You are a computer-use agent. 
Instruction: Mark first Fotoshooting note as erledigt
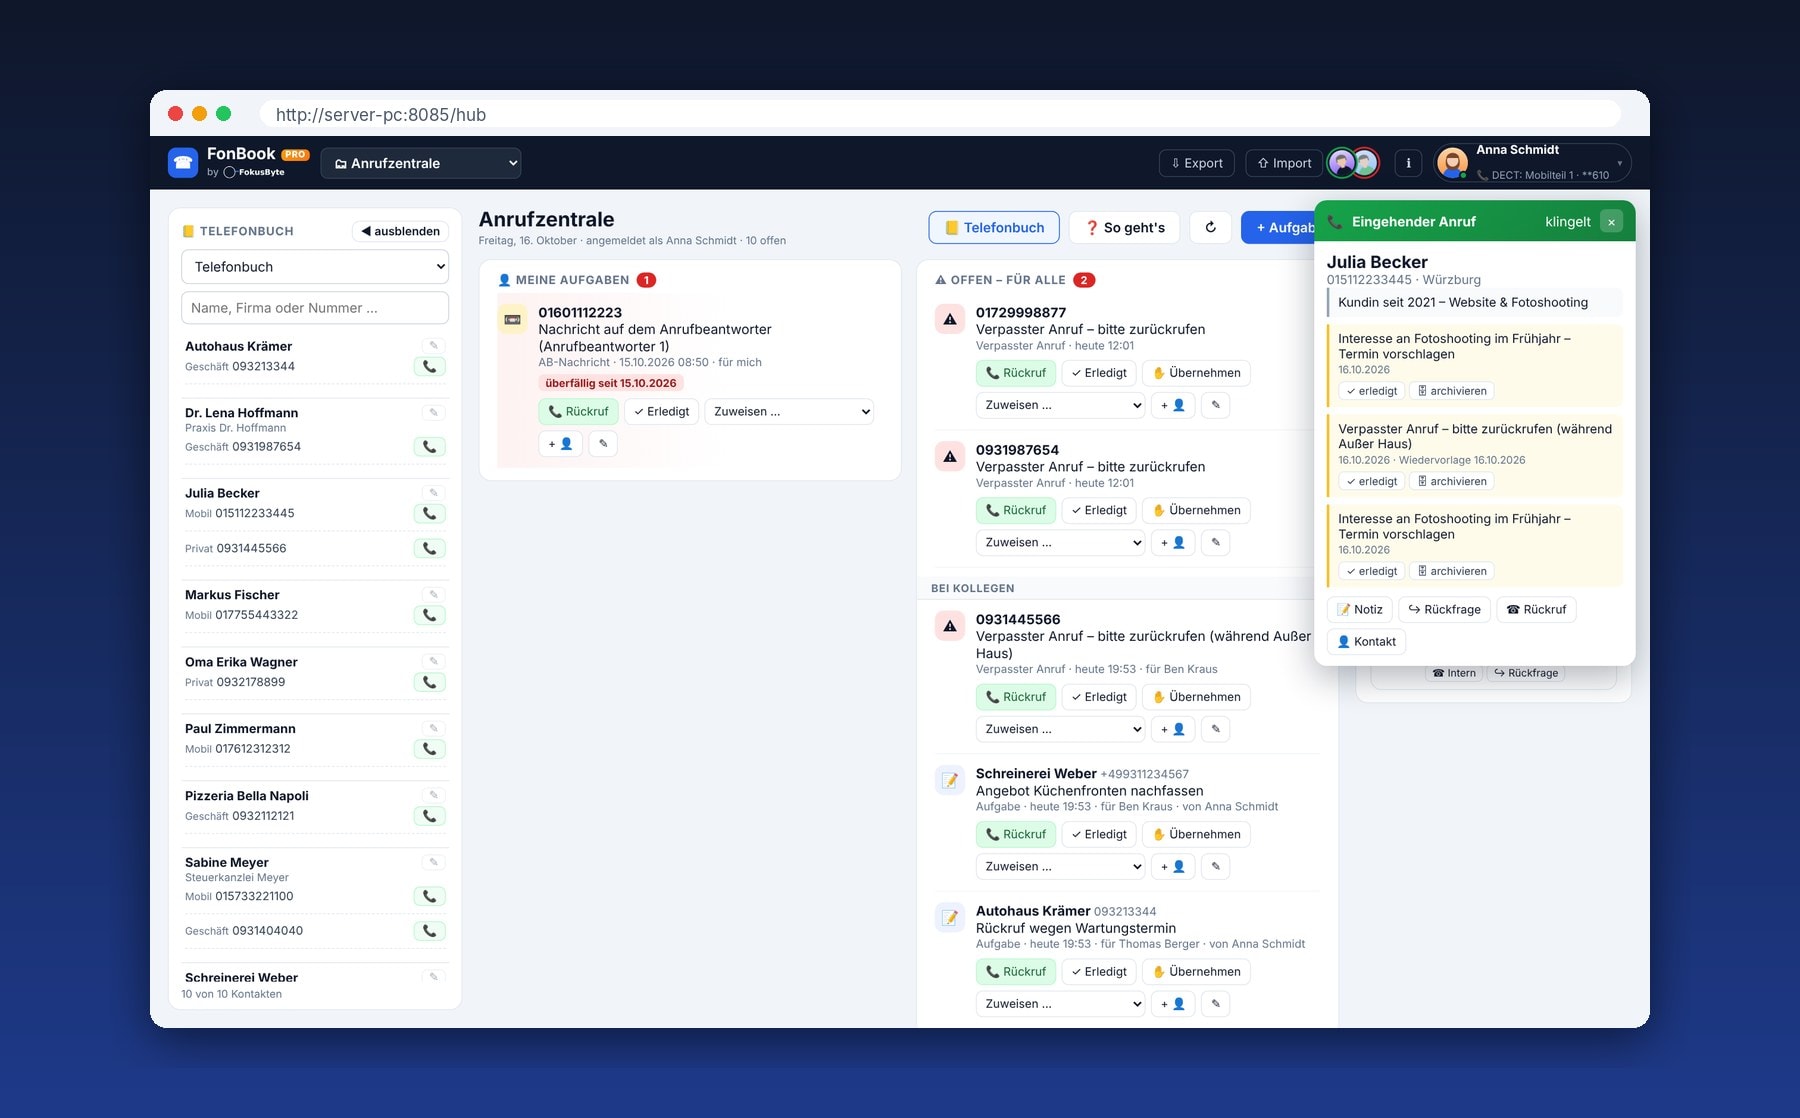coord(1371,391)
